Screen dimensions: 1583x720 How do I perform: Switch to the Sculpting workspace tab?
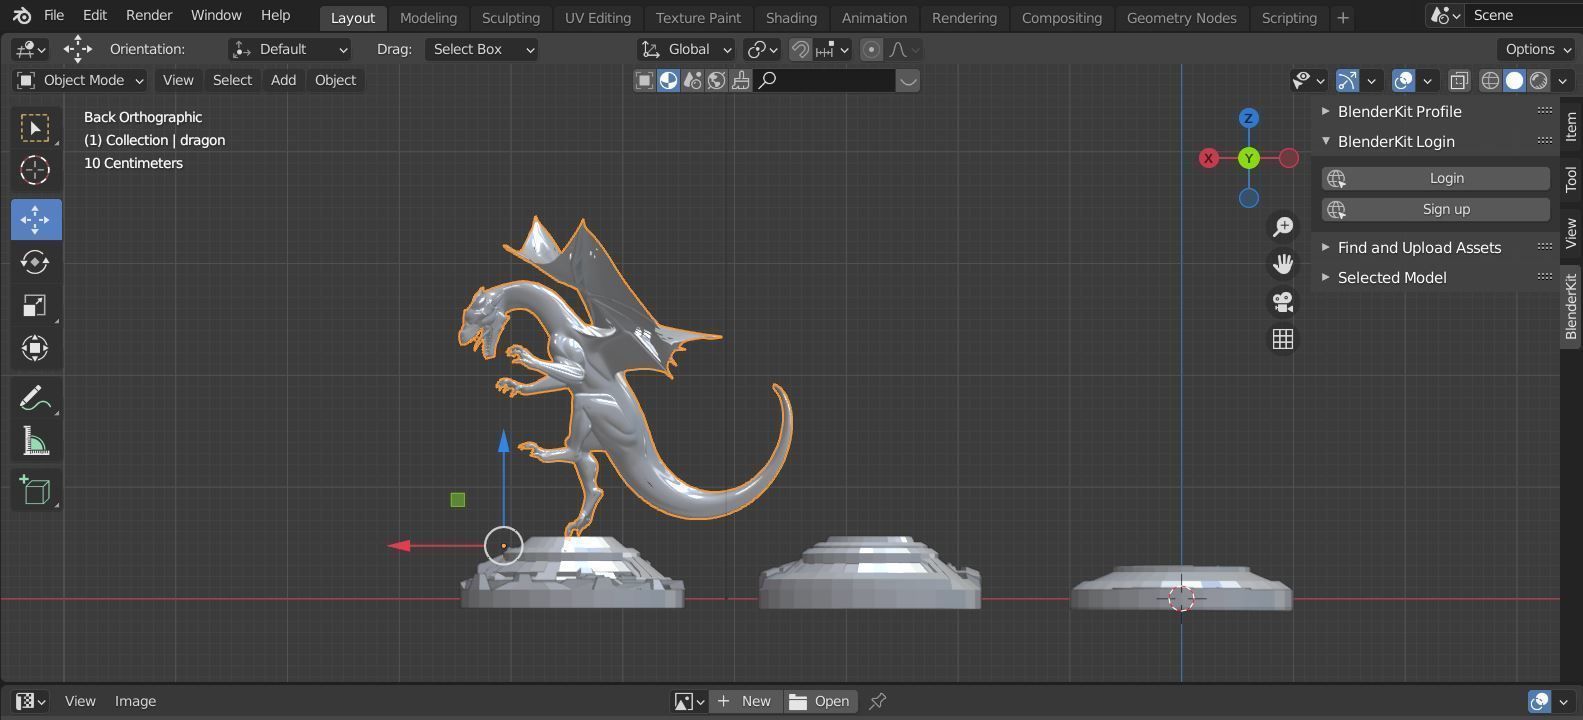[x=510, y=18]
